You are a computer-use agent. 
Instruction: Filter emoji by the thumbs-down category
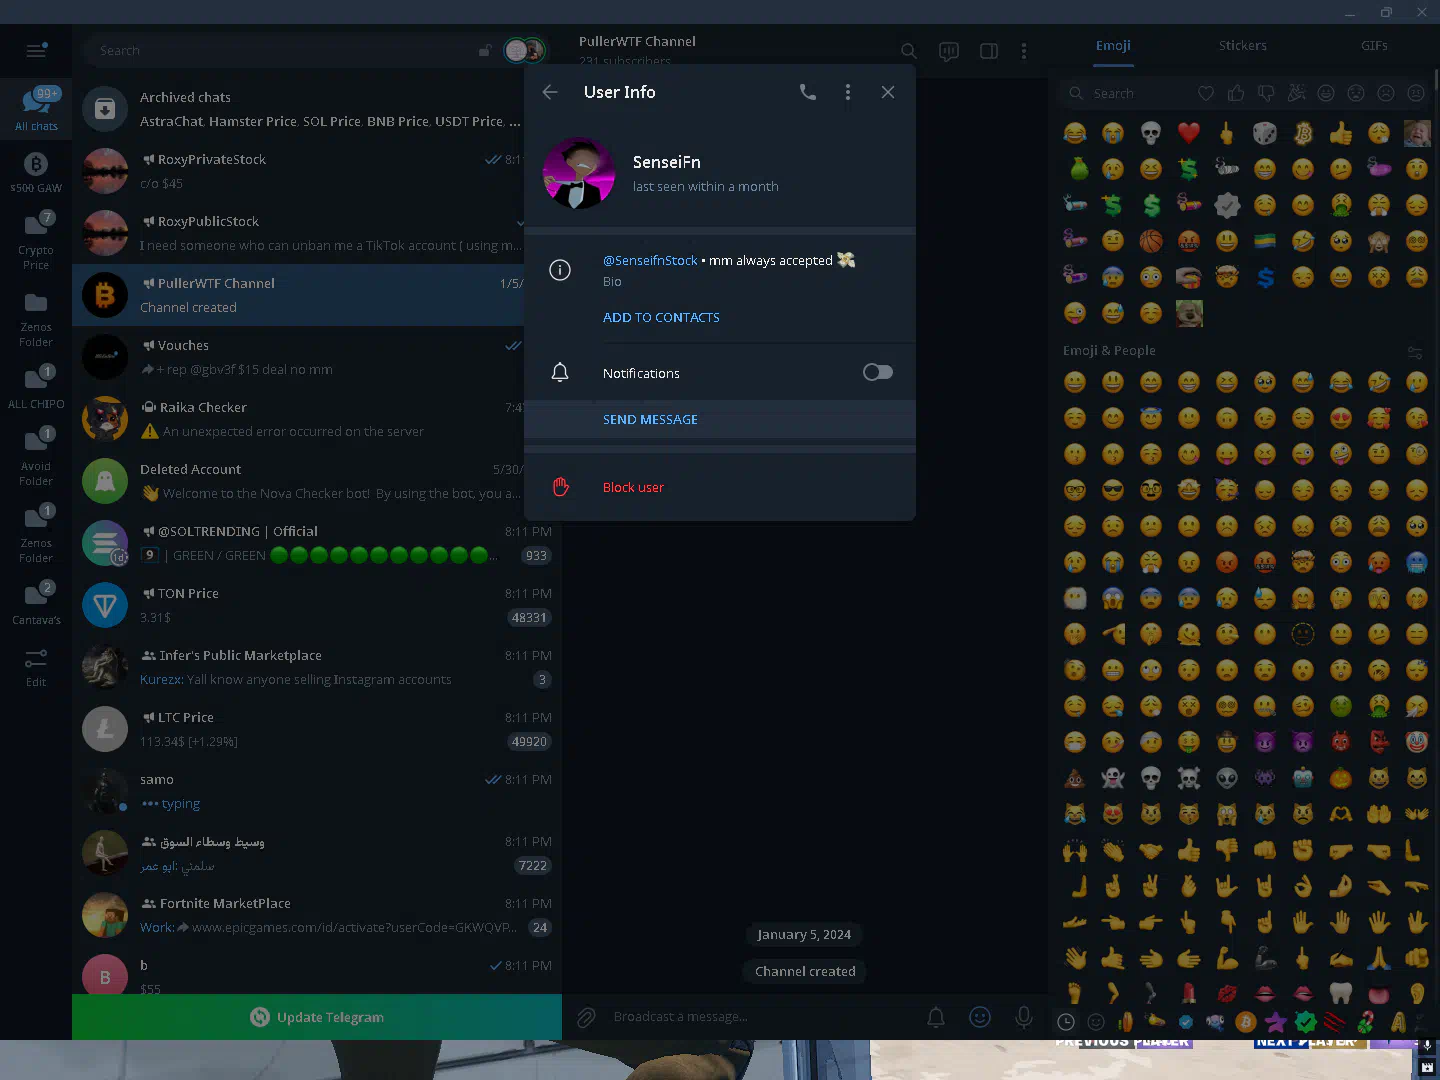point(1266,93)
